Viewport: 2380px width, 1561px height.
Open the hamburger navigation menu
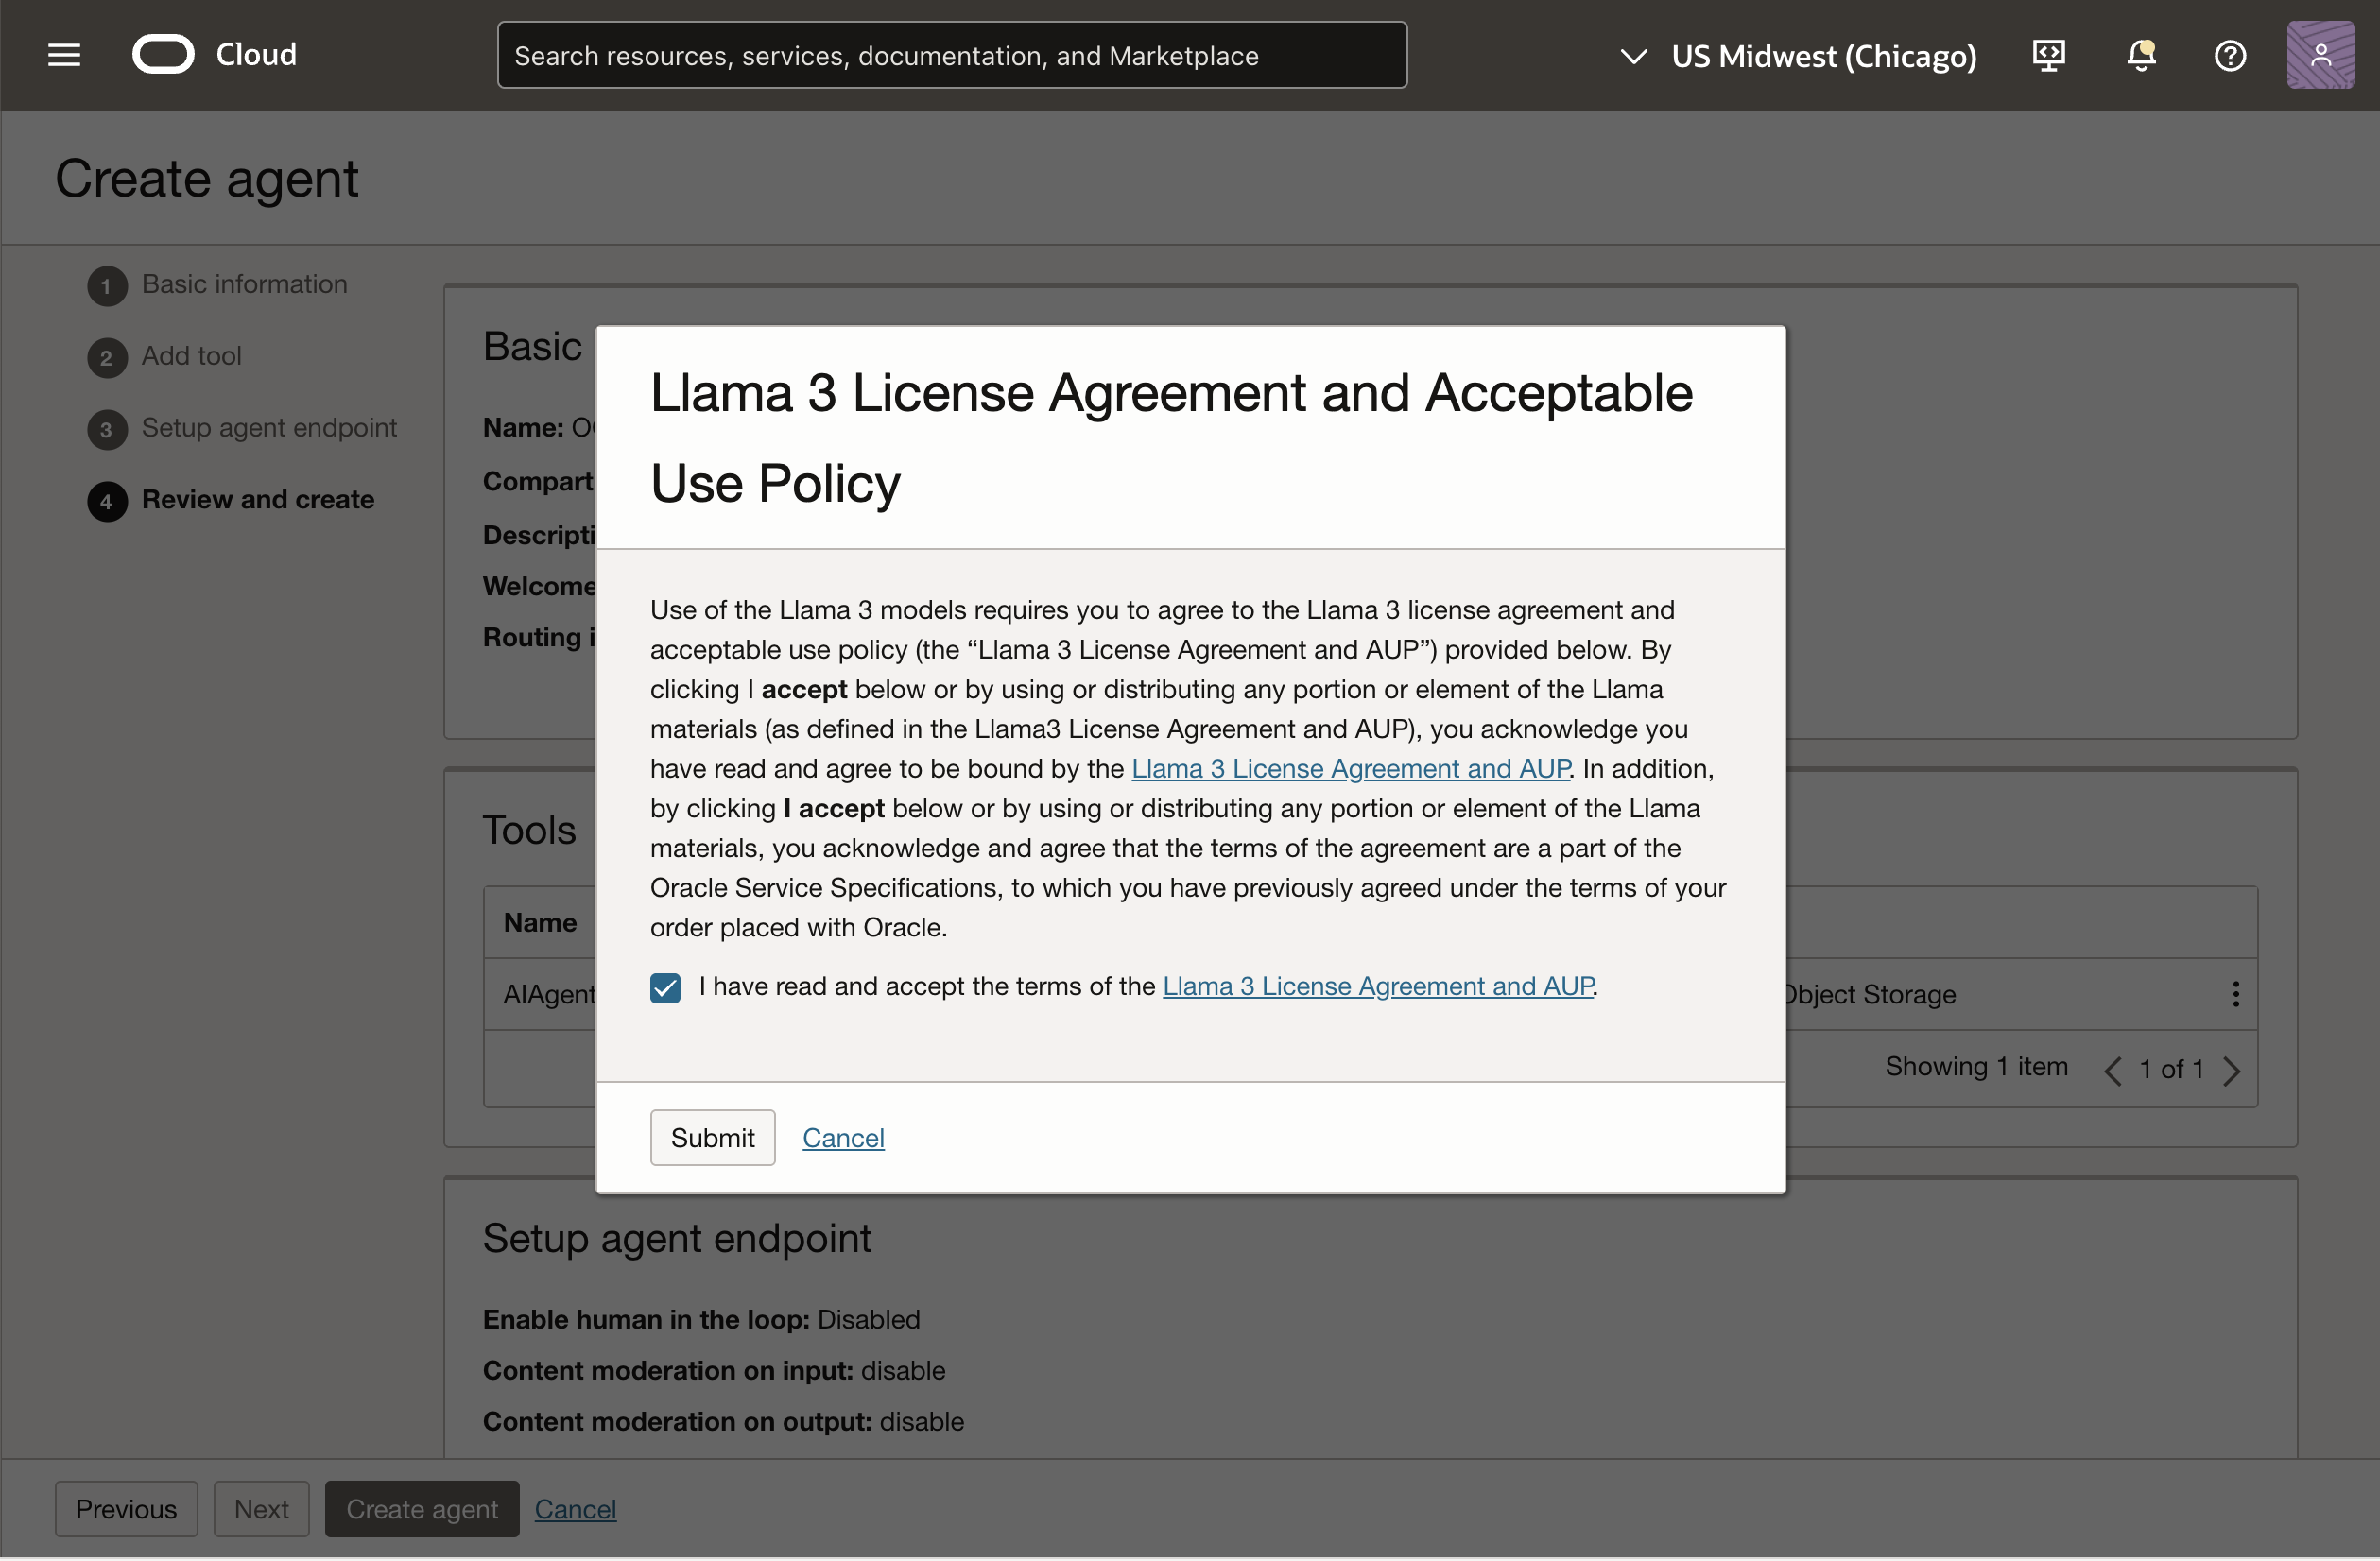point(64,55)
